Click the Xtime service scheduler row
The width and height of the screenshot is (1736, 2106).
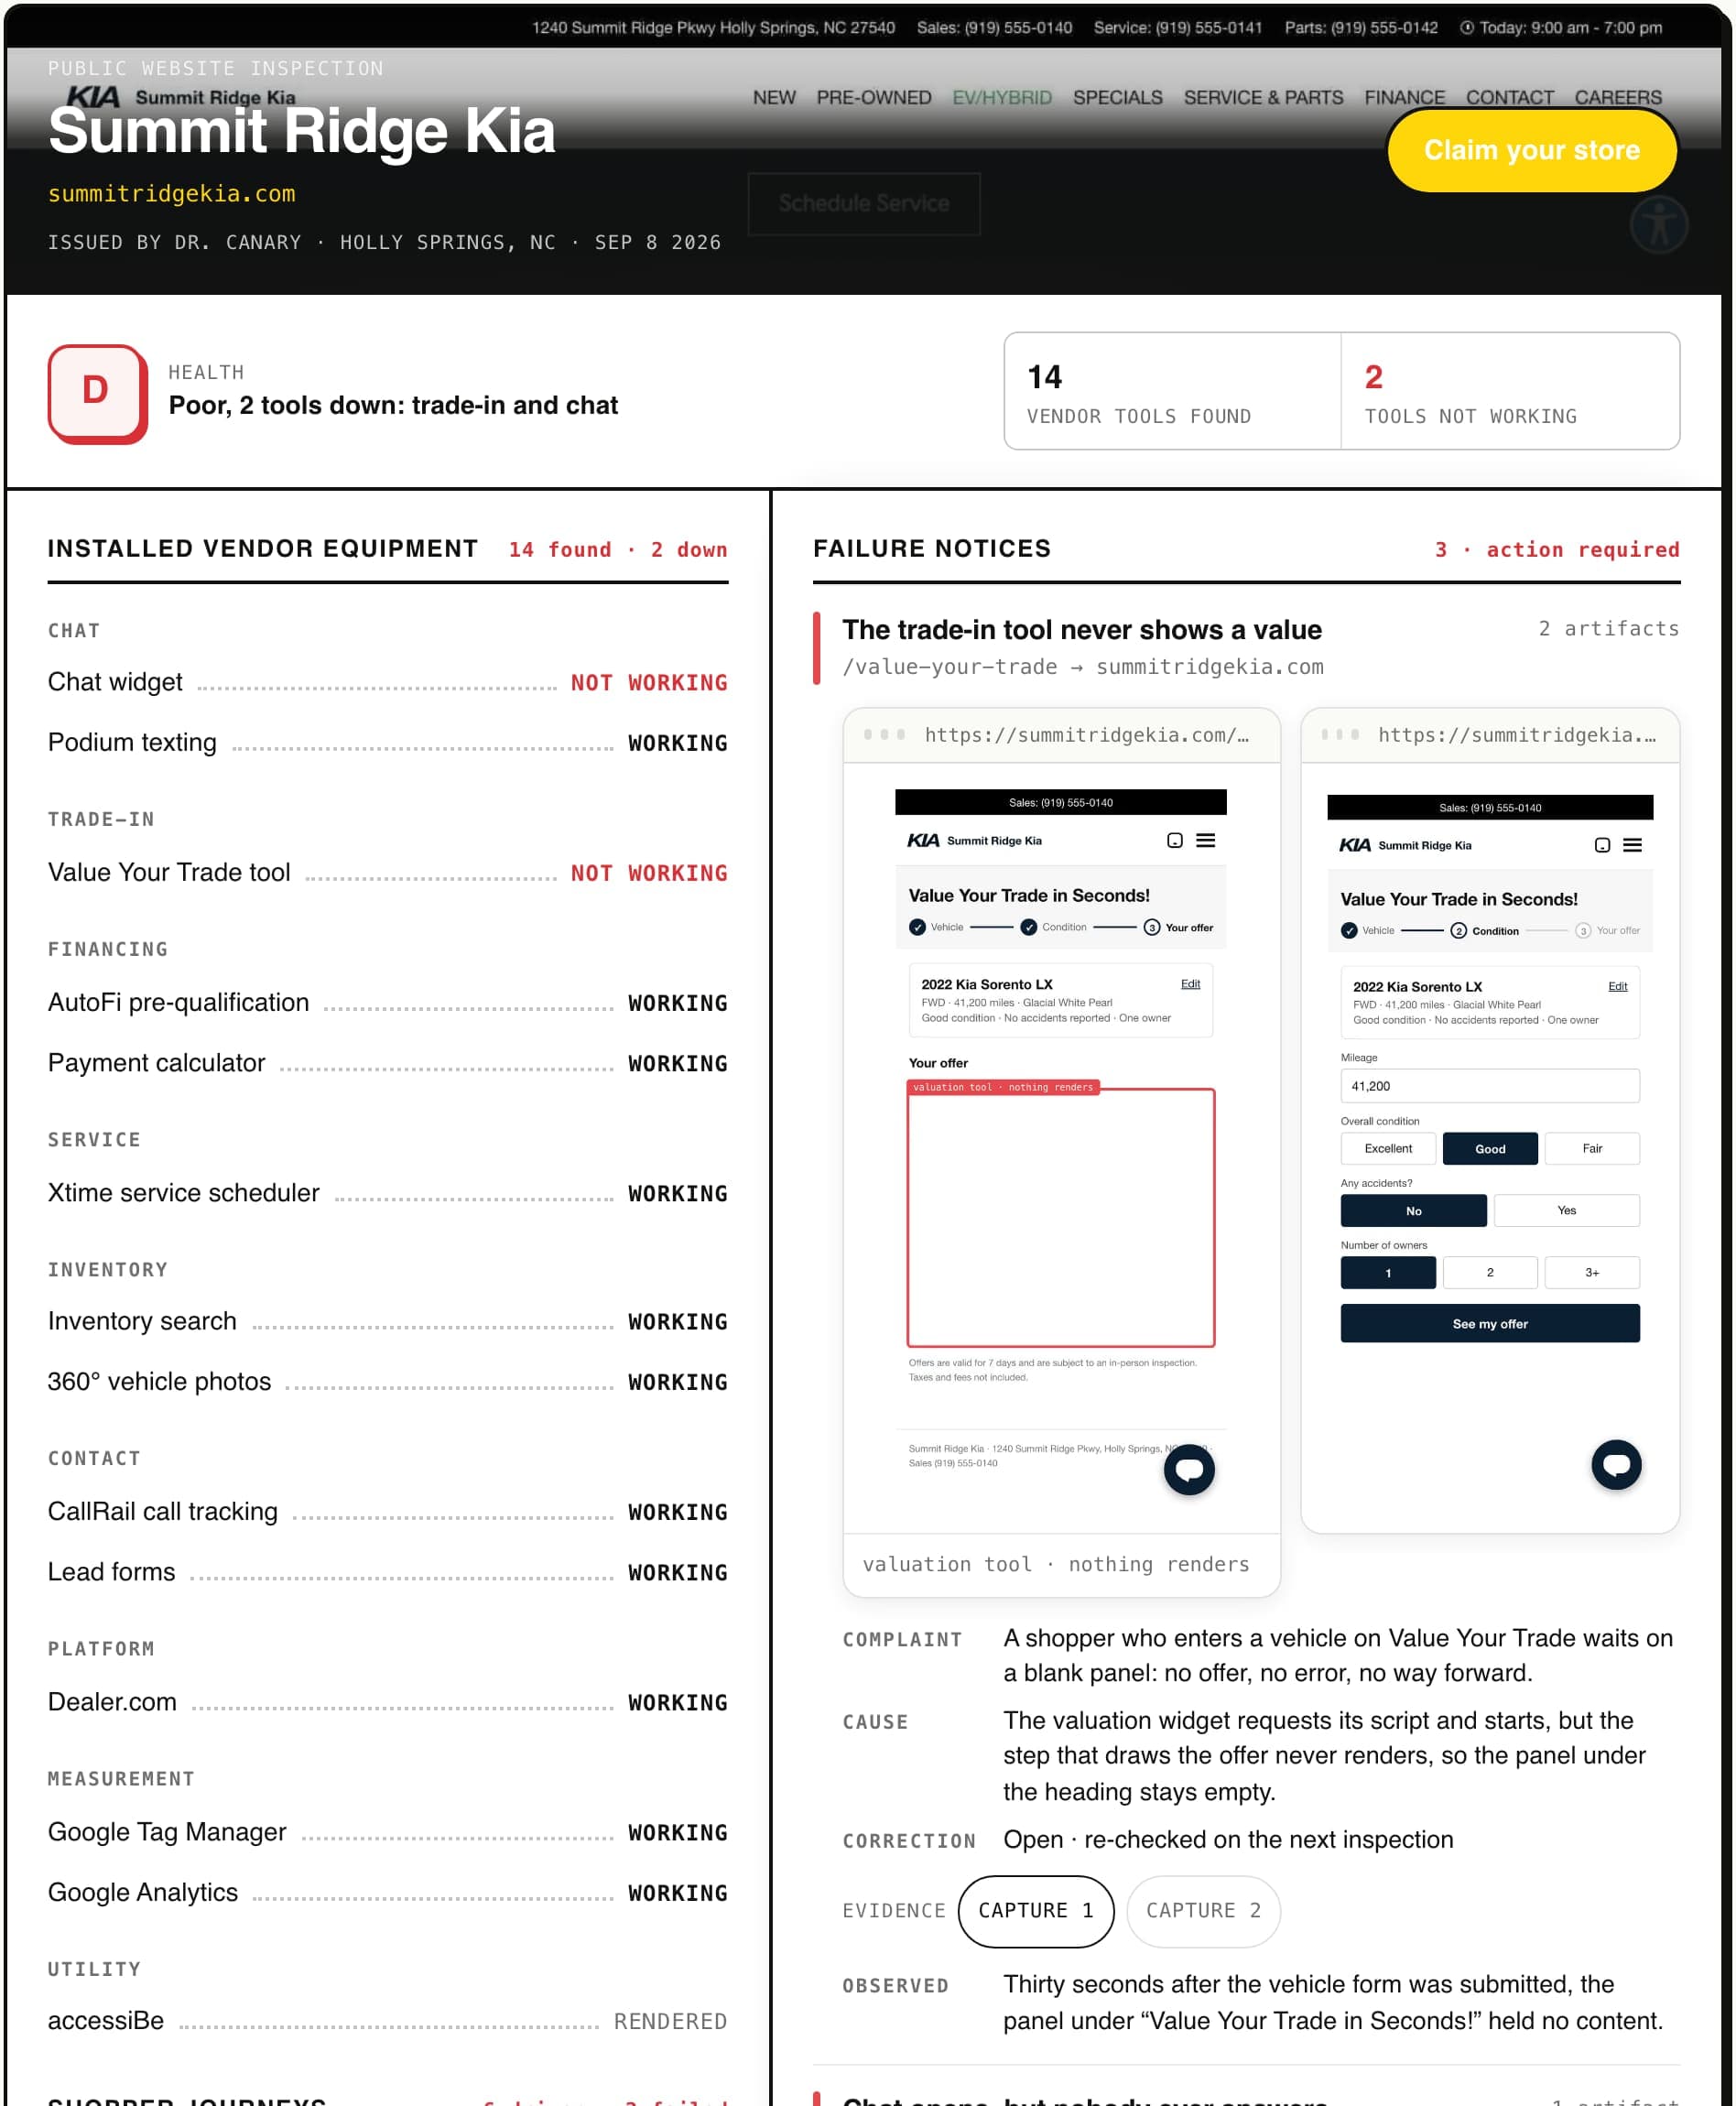click(388, 1193)
